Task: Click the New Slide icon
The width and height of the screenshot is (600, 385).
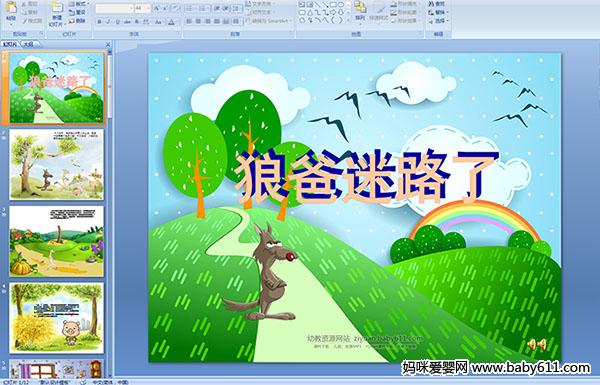Action: coord(57,10)
